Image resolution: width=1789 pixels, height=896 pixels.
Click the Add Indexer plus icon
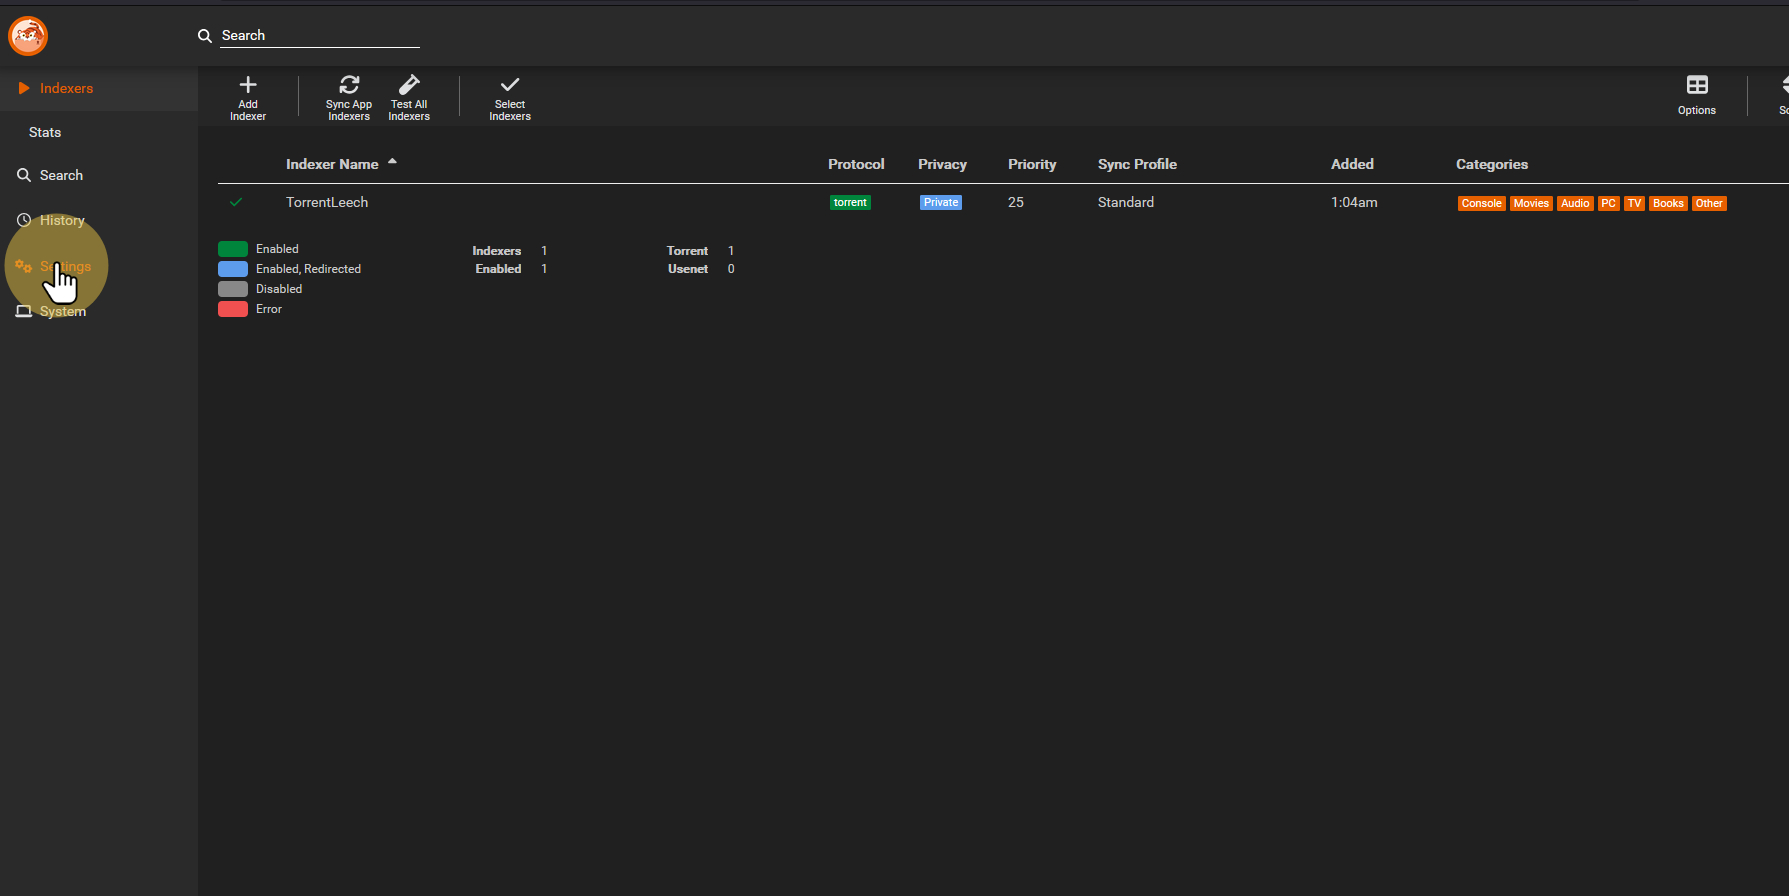(248, 85)
